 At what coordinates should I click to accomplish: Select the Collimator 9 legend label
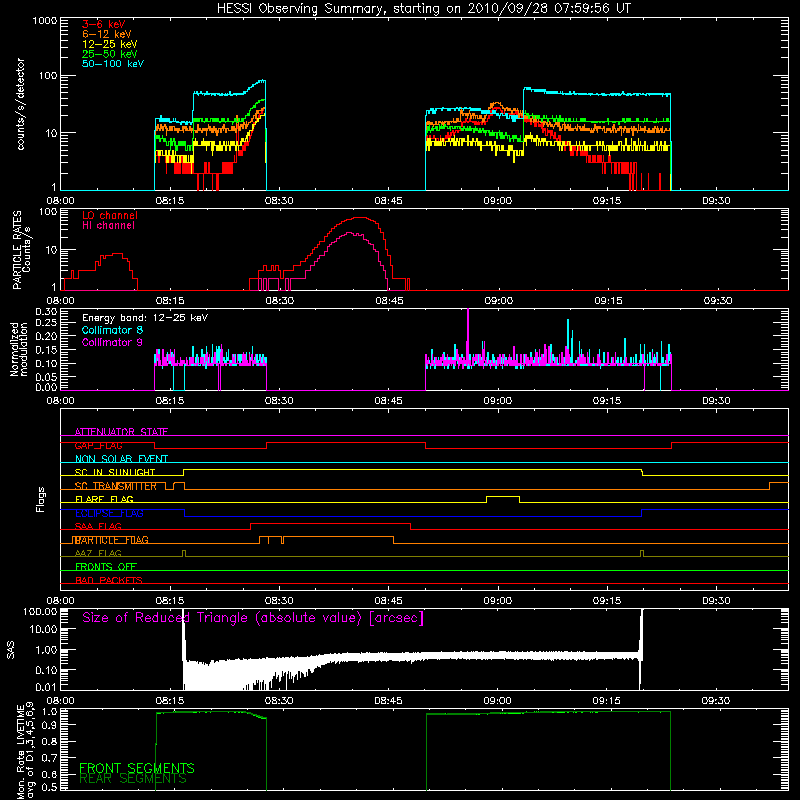click(x=112, y=342)
